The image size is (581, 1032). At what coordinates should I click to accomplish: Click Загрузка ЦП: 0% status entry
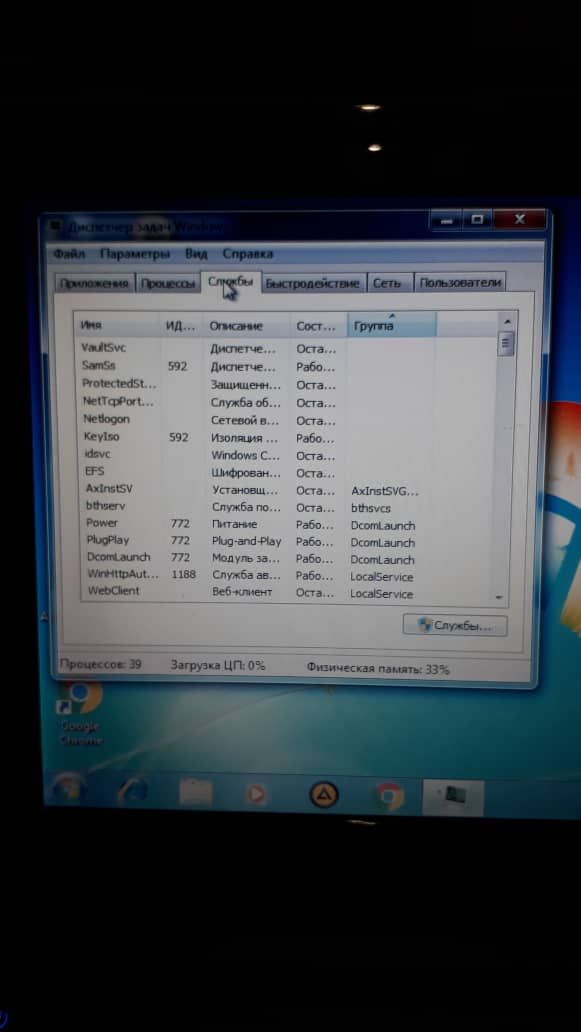(218, 666)
